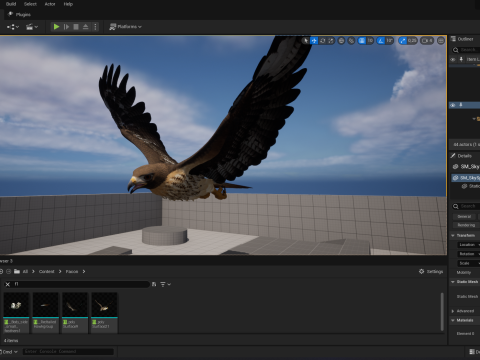Screen dimensions: 480x360
Task: Select the fourth asset thumbnail with flying hawk
Action: (104, 313)
